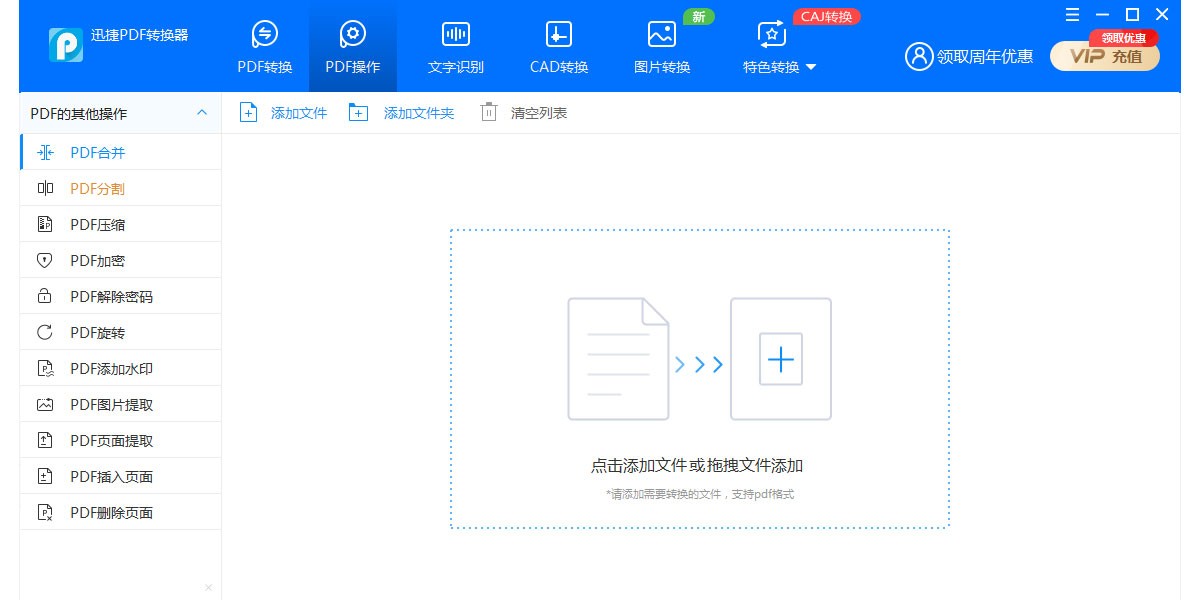Switch to the PDF操作 tab

point(352,46)
